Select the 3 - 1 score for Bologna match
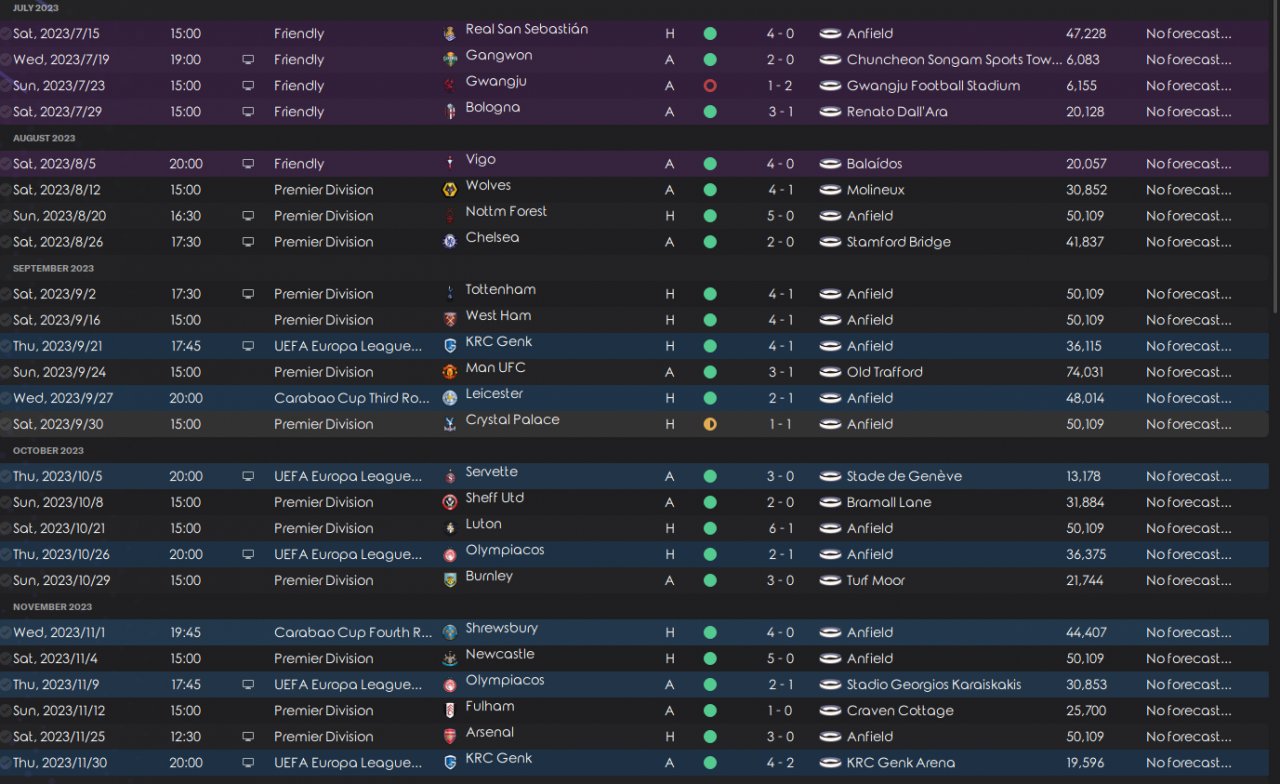The height and width of the screenshot is (784, 1280). pos(780,112)
